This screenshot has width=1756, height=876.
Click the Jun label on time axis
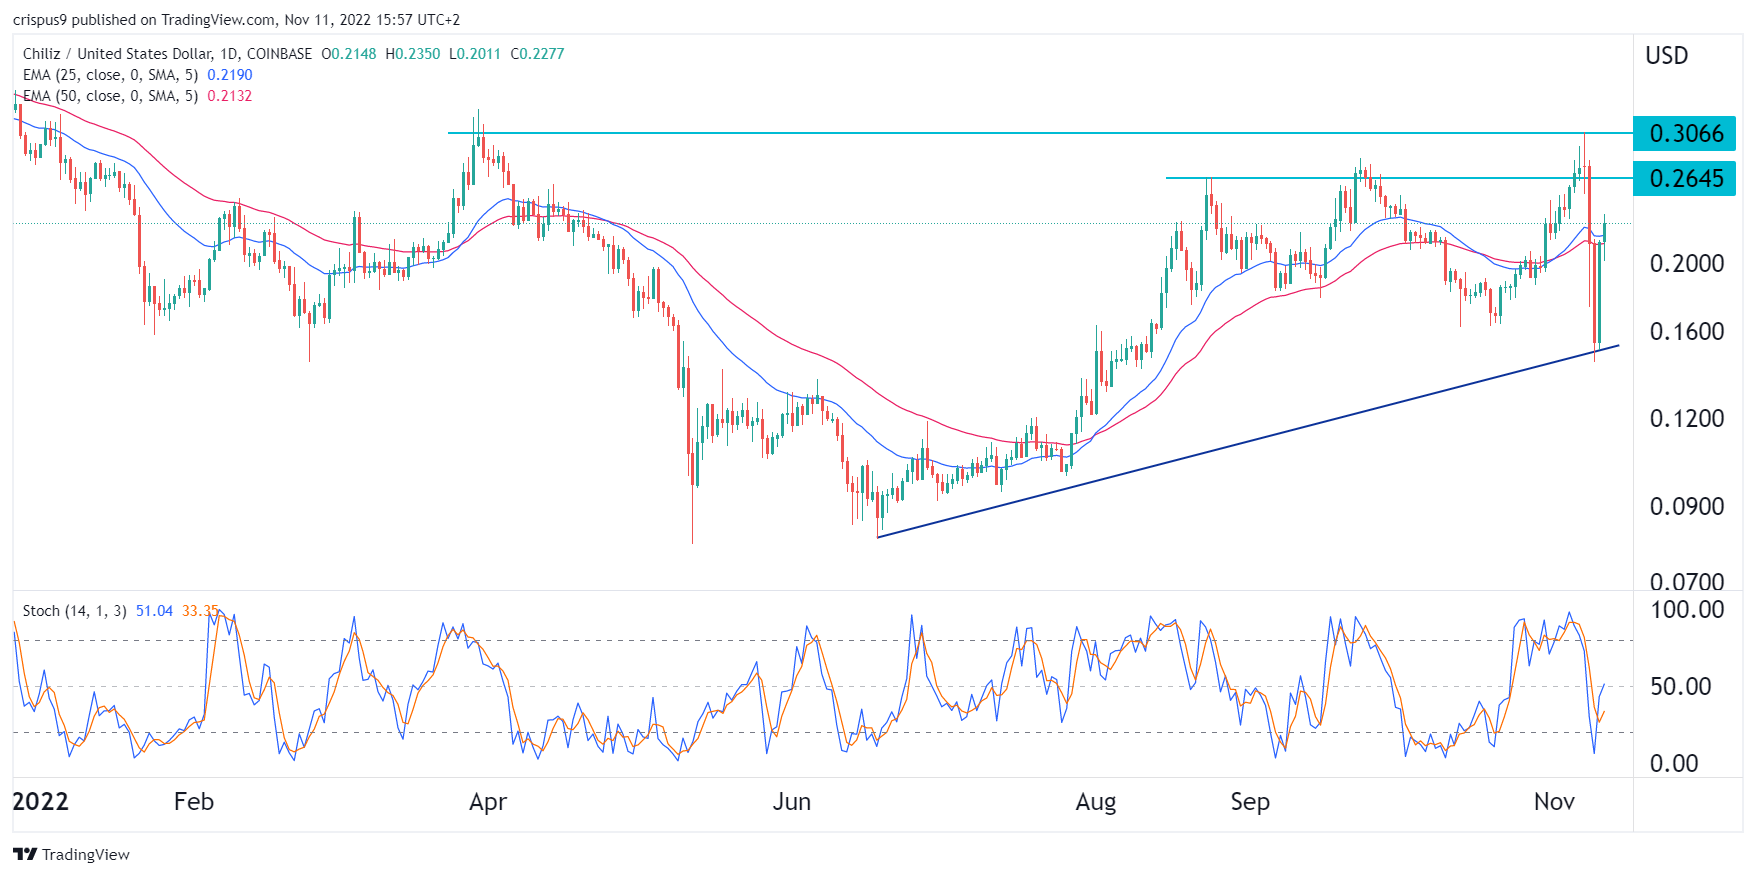coord(791,802)
